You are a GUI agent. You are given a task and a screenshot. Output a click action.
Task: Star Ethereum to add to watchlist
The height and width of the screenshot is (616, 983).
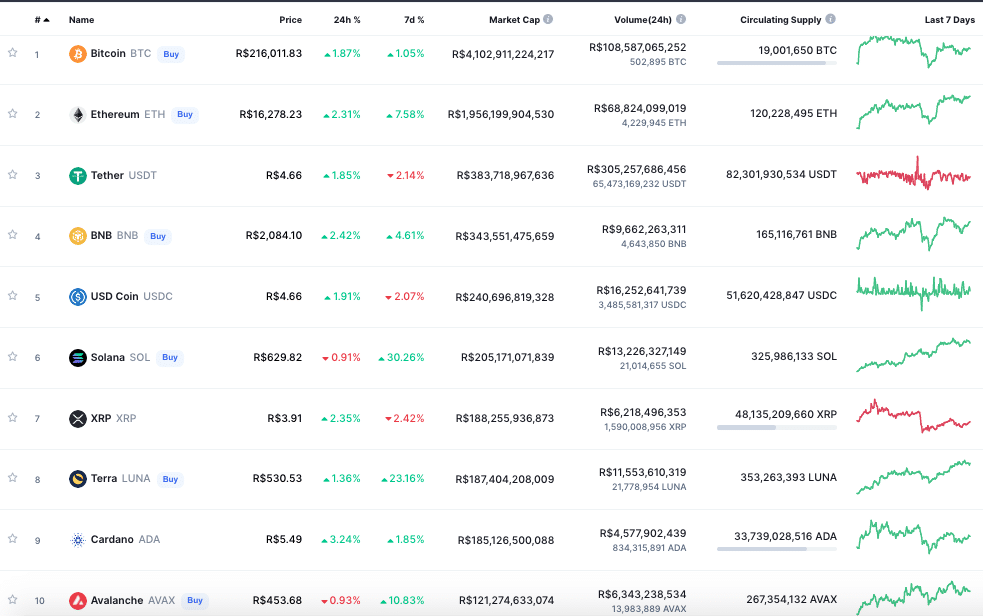pyautogui.click(x=13, y=113)
